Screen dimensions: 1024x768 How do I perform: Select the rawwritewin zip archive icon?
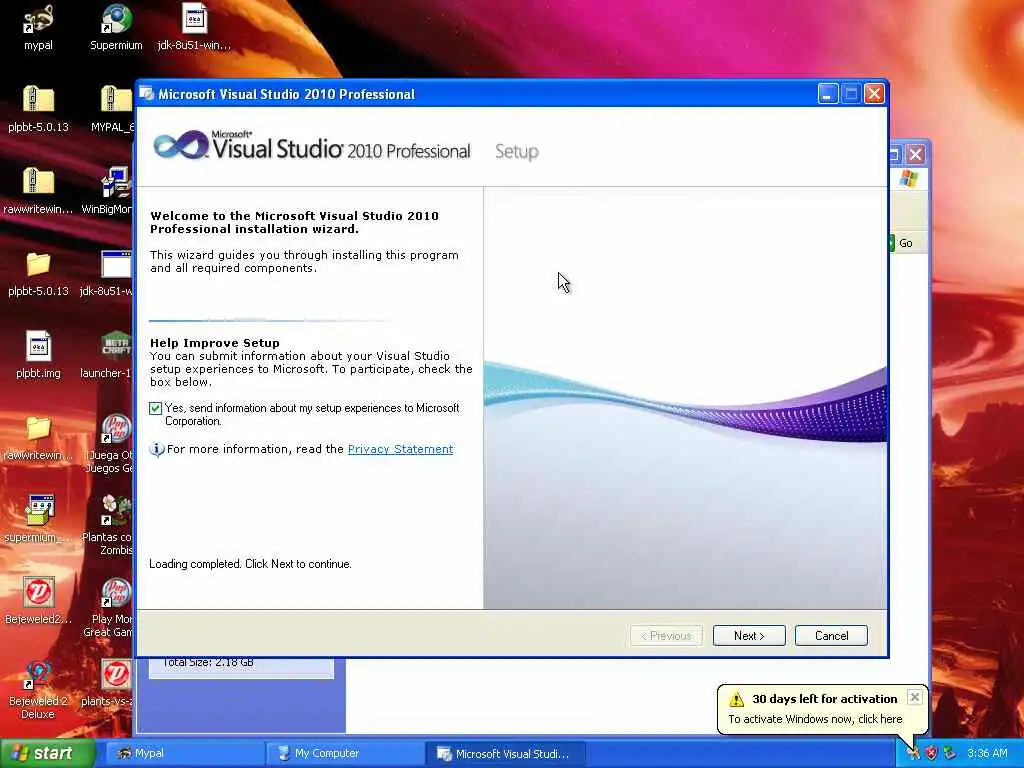coord(38,182)
